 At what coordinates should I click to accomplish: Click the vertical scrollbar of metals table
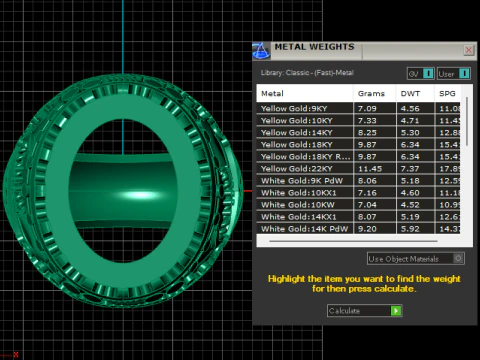[467, 121]
